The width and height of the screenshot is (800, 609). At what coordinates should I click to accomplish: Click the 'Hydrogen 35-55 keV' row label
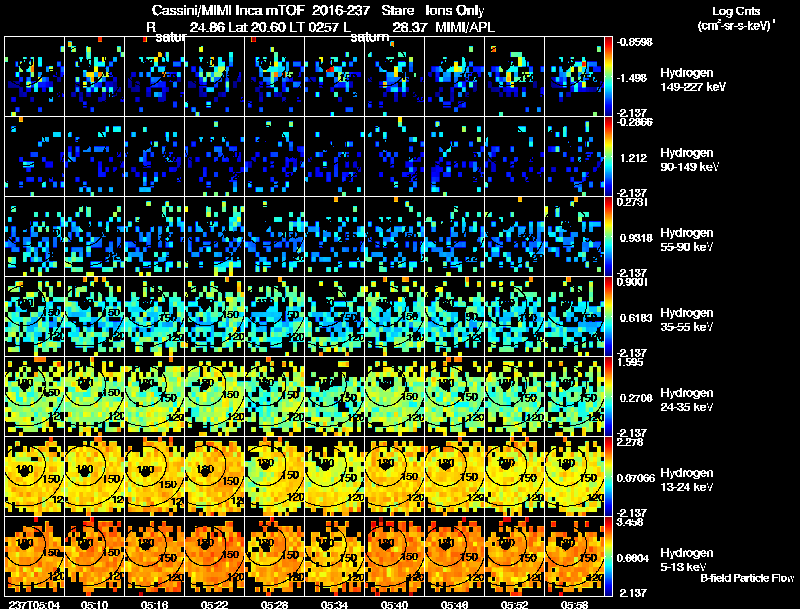pyautogui.click(x=687, y=320)
